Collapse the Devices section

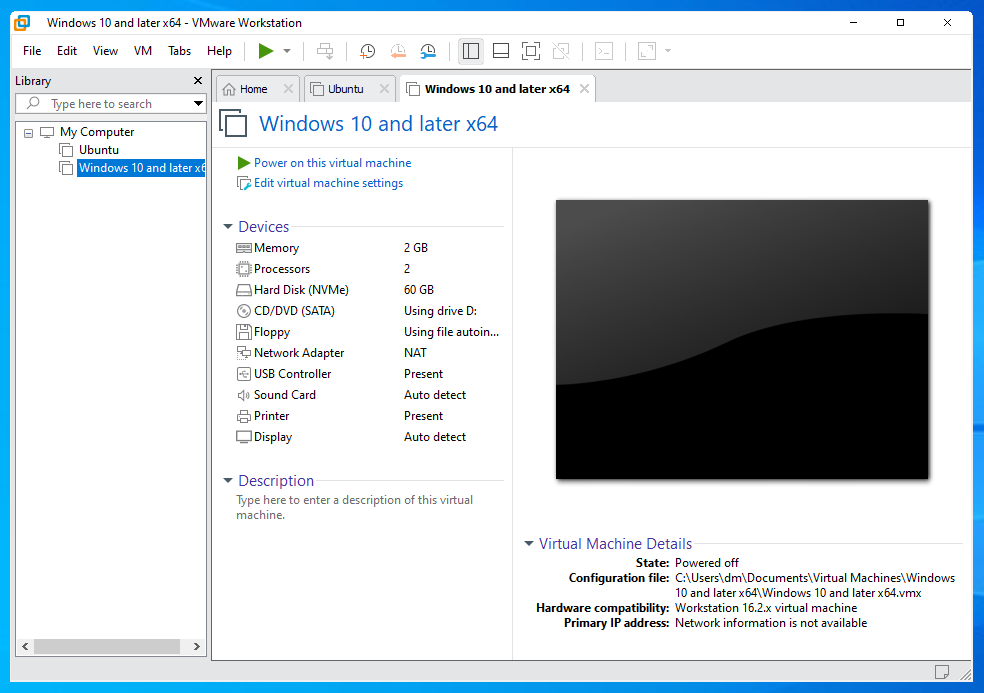[228, 227]
